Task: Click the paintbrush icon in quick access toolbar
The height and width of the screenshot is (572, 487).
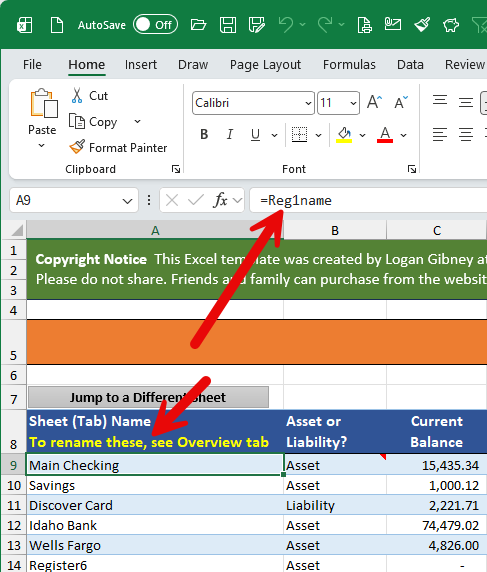Action: tap(422, 25)
